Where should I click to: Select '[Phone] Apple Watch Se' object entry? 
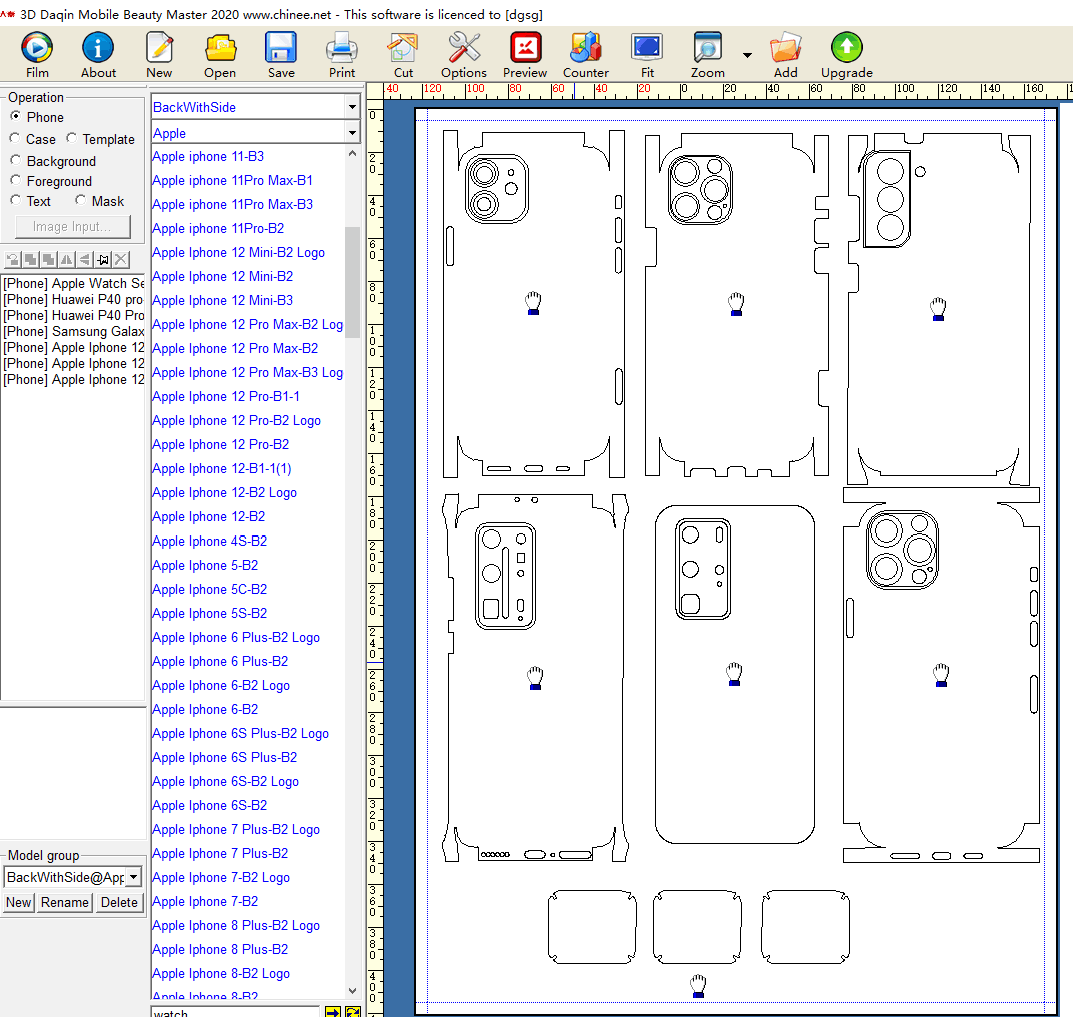73,283
